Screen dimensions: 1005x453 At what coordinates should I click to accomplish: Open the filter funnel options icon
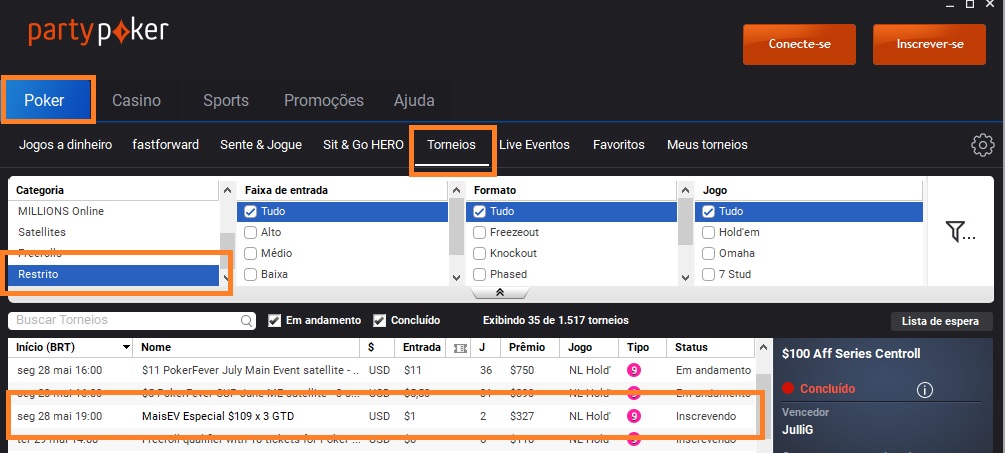[x=960, y=232]
